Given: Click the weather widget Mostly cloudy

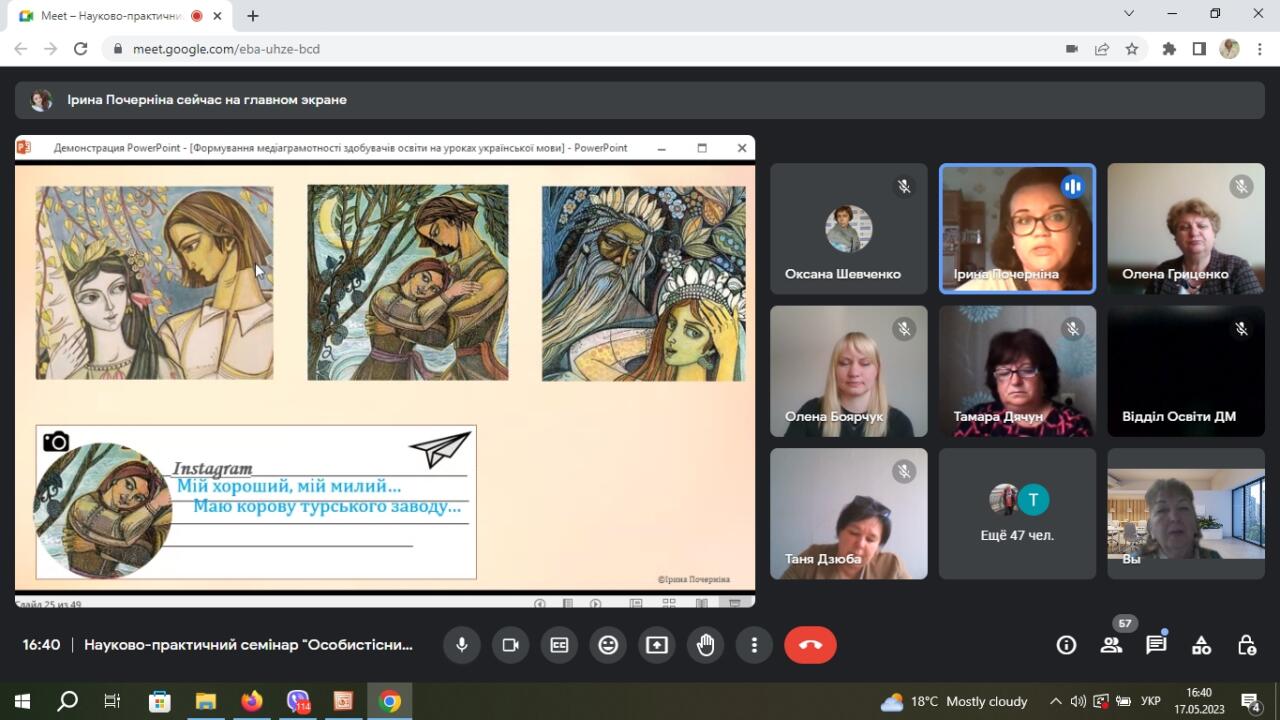Looking at the screenshot, I should 954,701.
